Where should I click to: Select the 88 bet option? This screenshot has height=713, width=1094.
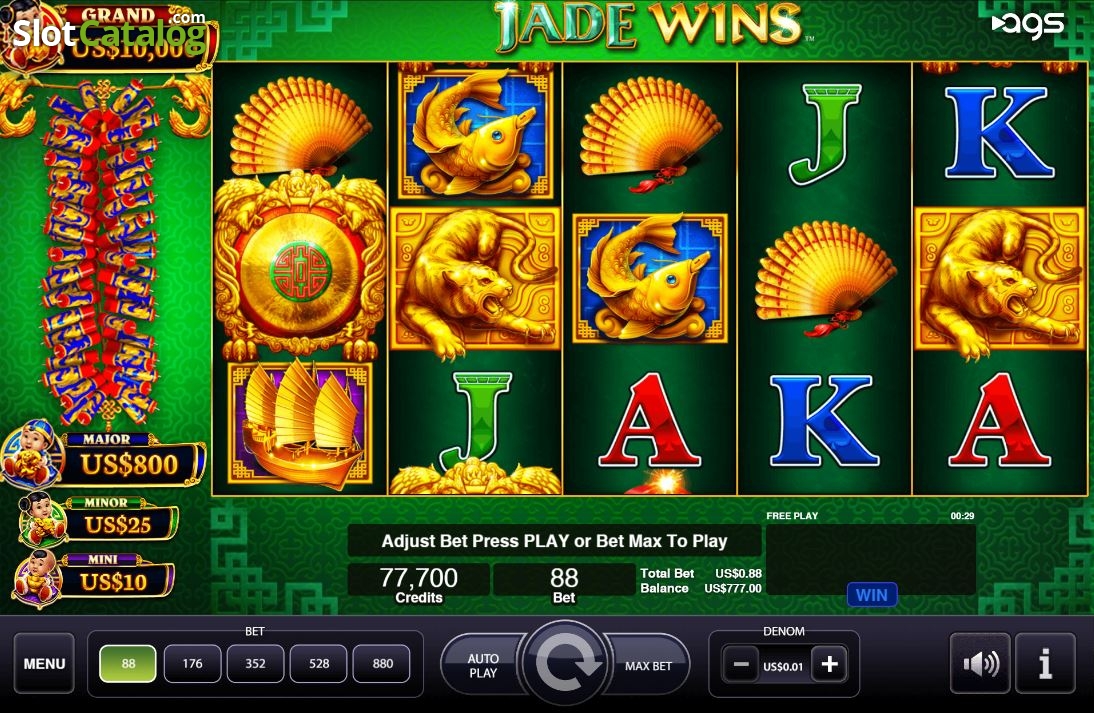pyautogui.click(x=128, y=663)
